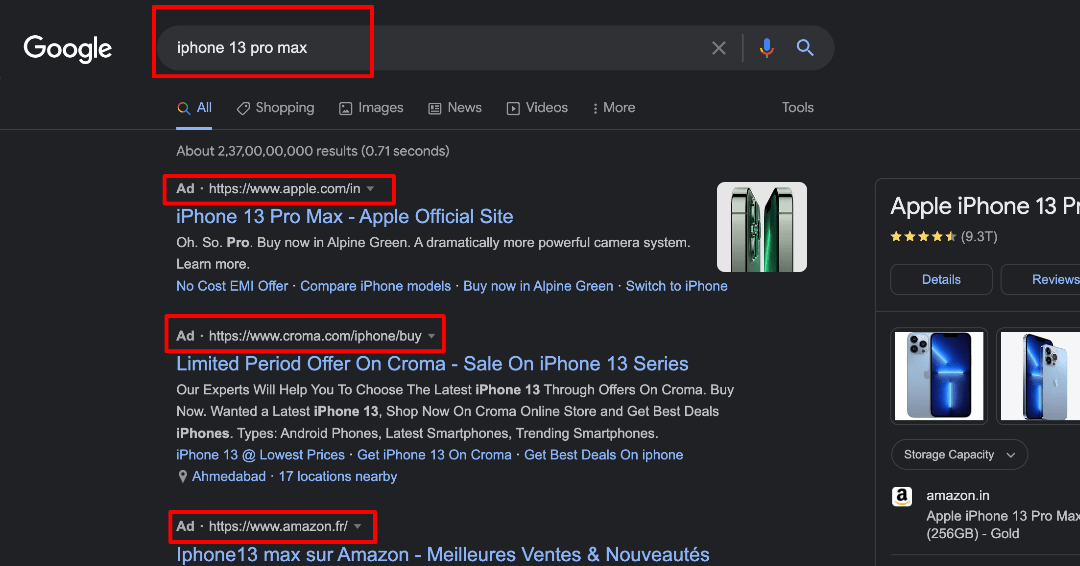
Task: Switch to the News tab
Action: [x=455, y=108]
